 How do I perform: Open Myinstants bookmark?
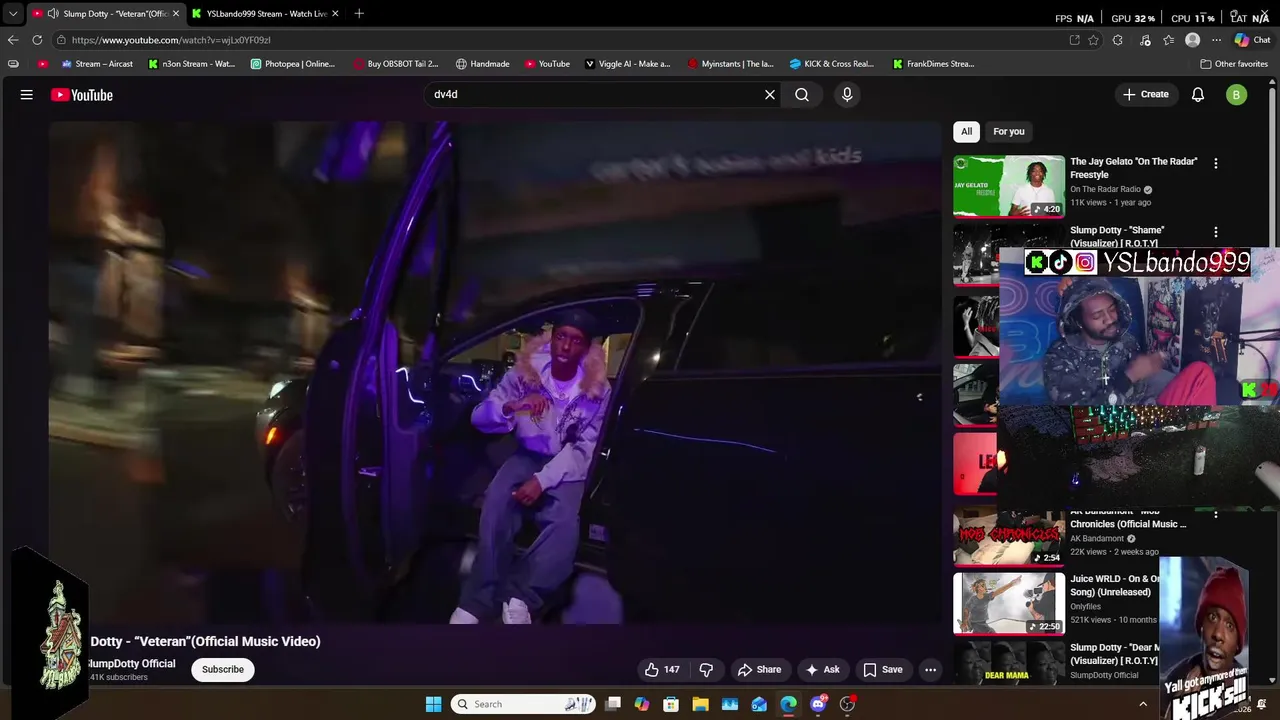731,64
